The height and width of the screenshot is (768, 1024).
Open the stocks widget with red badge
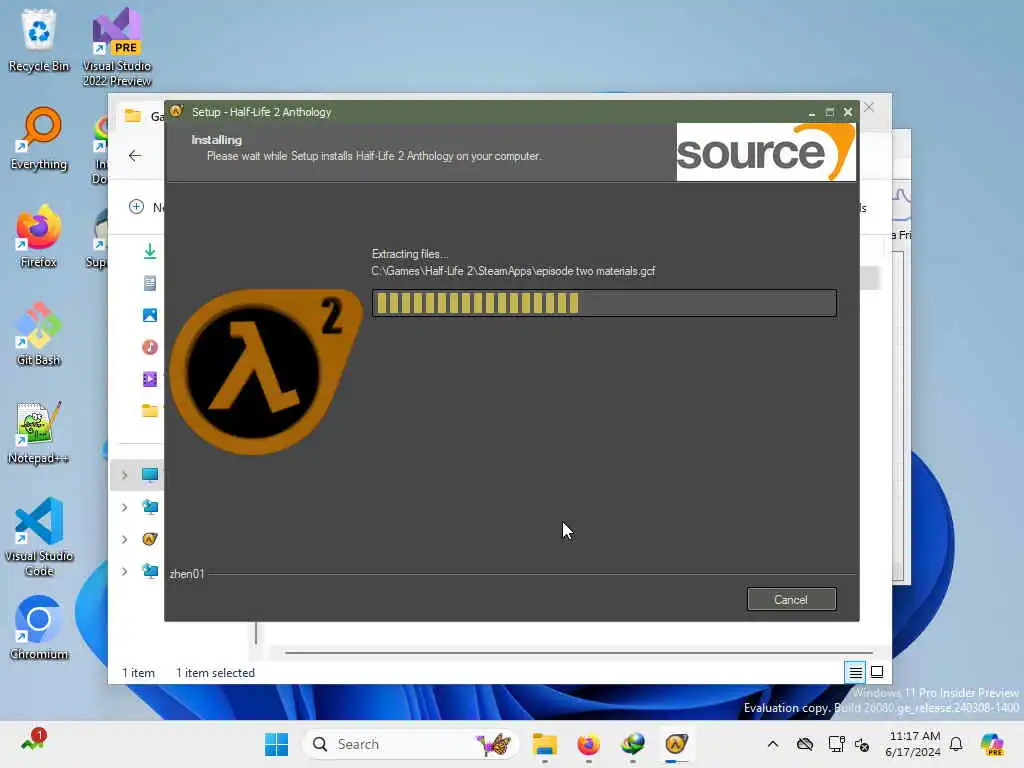pyautogui.click(x=32, y=741)
